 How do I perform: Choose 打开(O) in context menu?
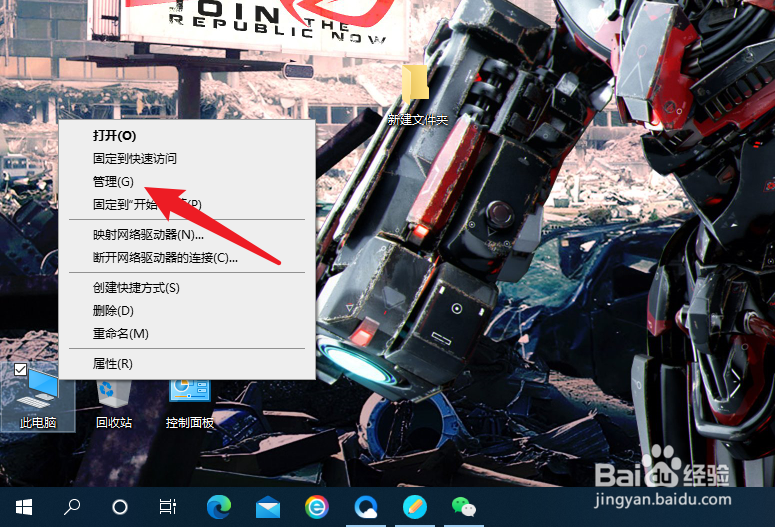(187, 135)
